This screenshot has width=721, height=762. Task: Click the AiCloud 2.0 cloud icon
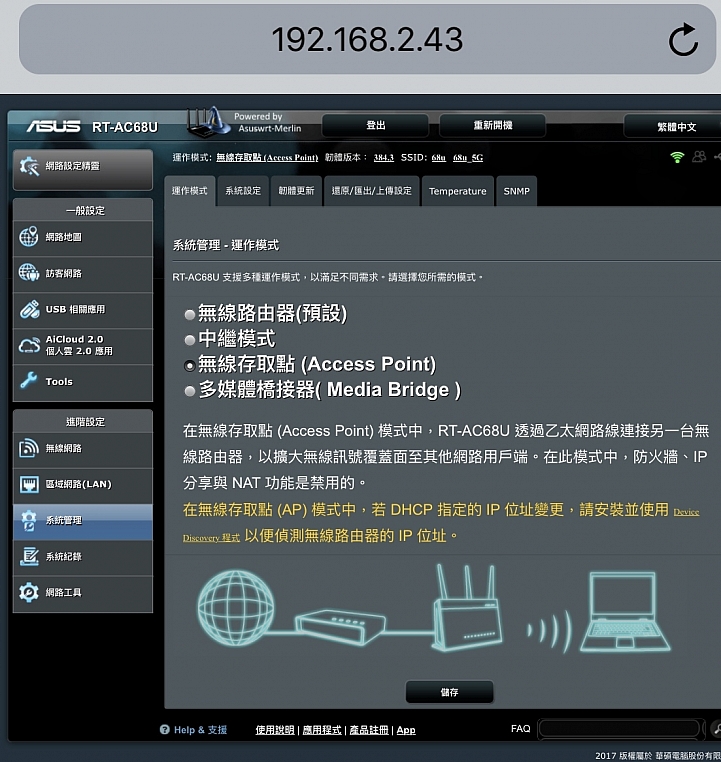coord(29,345)
